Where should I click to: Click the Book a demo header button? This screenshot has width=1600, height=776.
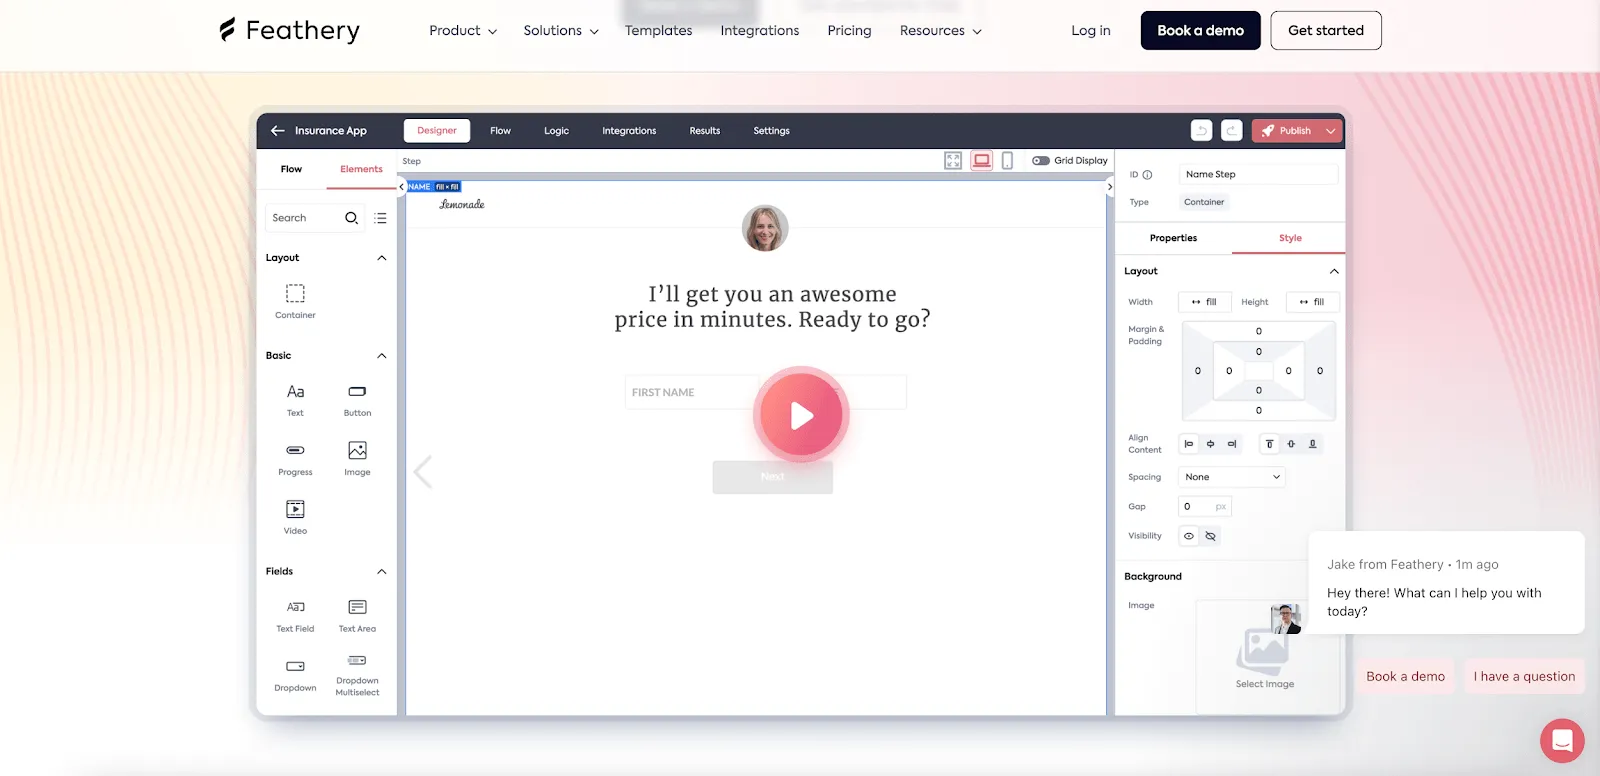coord(1200,31)
